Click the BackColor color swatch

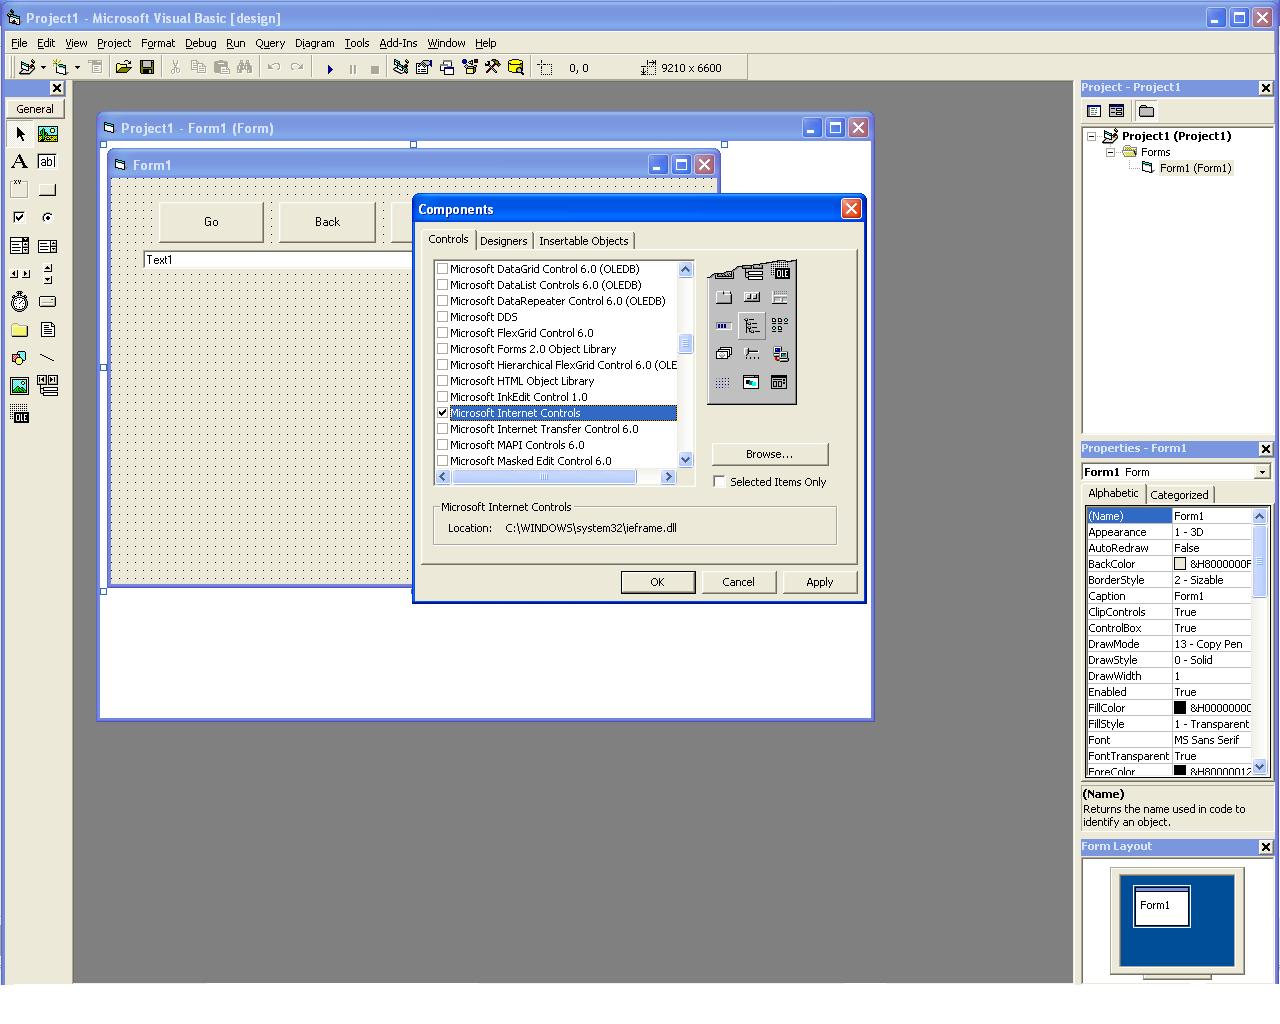click(x=1180, y=564)
